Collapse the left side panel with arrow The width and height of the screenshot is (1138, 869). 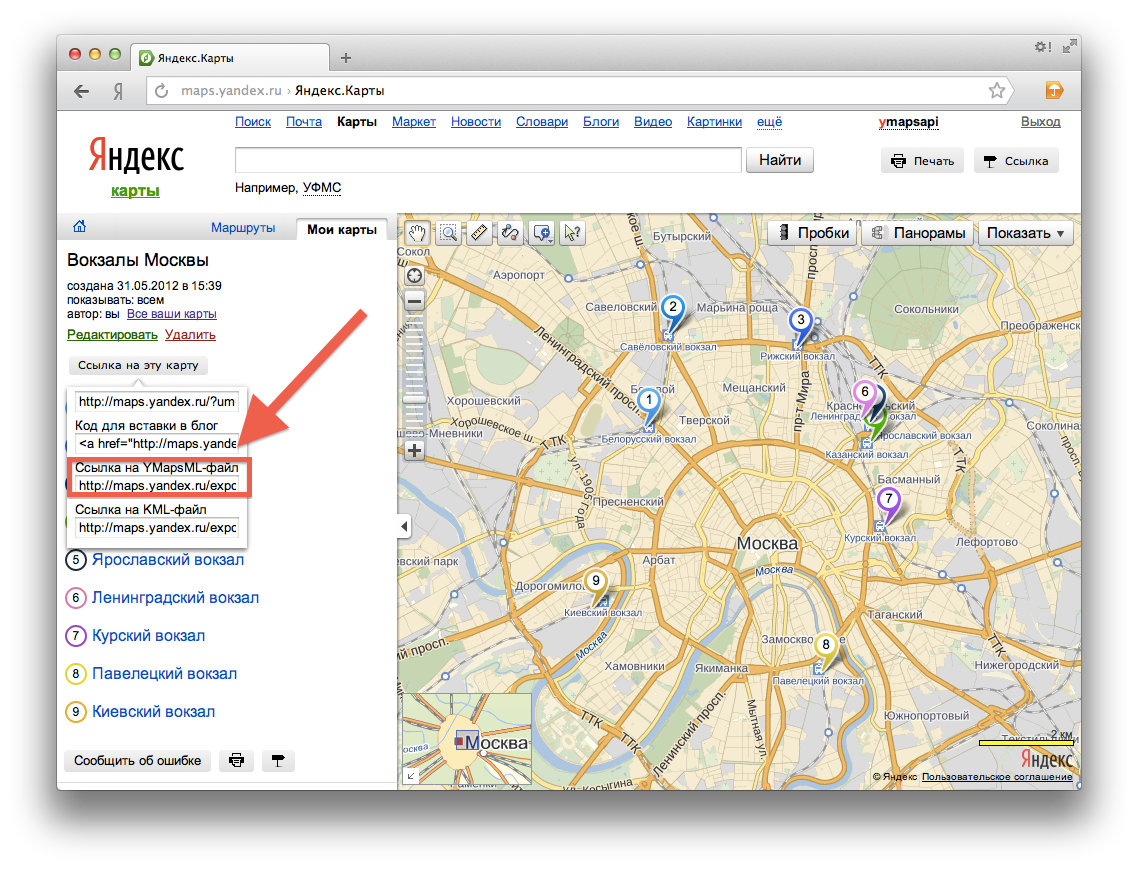click(x=403, y=526)
